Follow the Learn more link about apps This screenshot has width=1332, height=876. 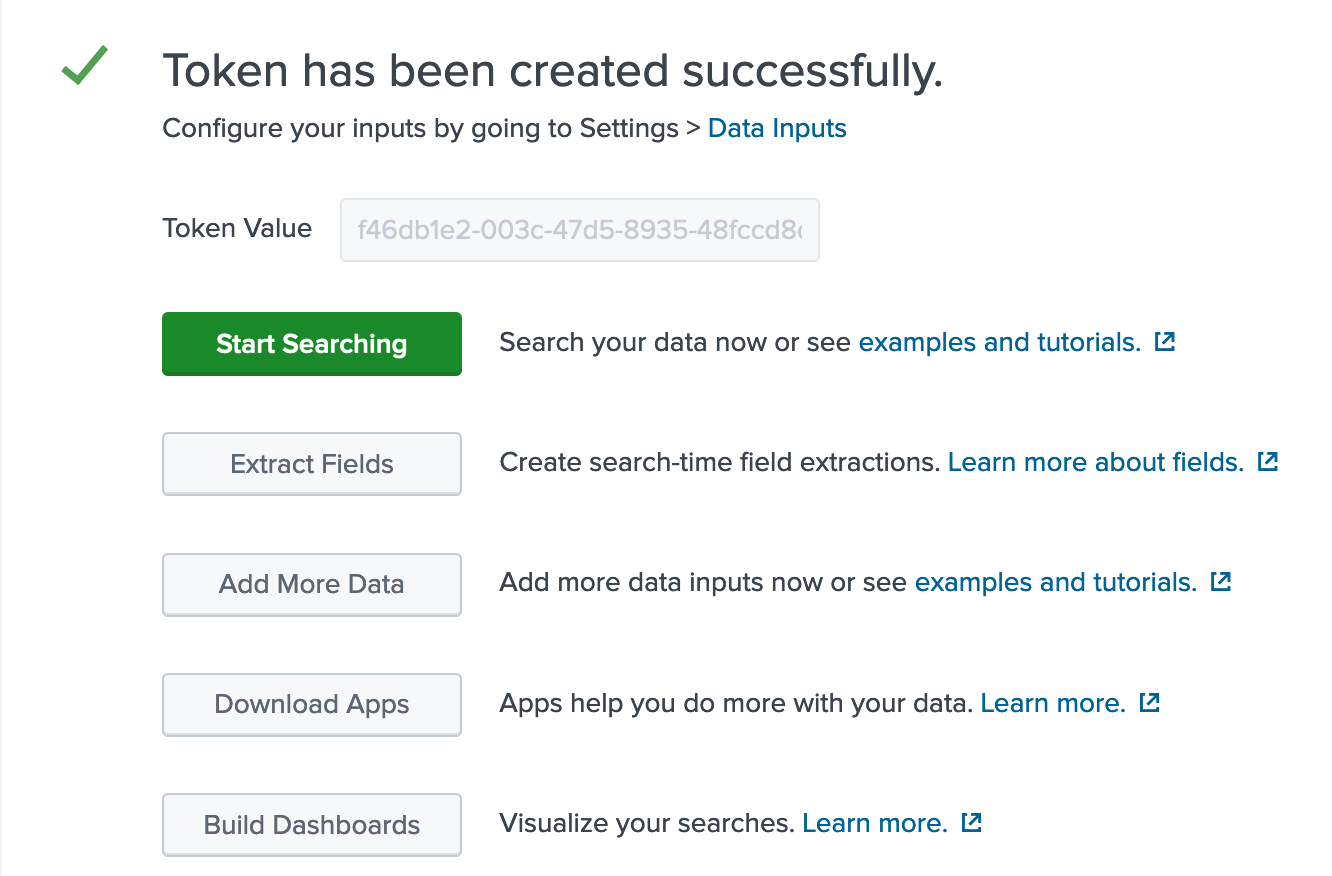[x=1053, y=703]
